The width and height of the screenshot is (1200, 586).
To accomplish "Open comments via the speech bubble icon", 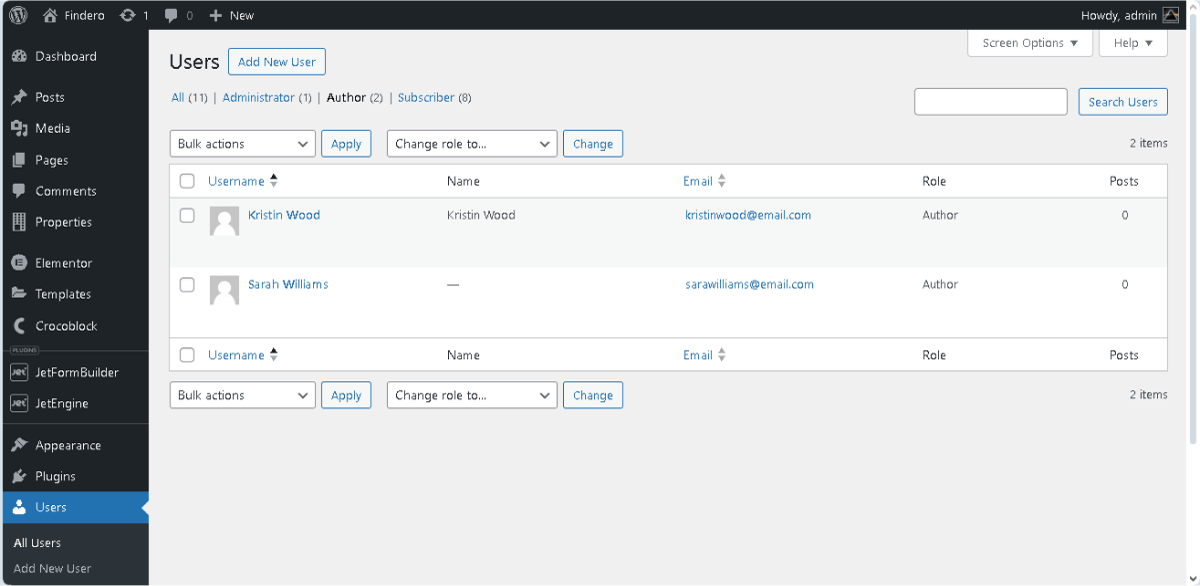I will click(x=173, y=15).
